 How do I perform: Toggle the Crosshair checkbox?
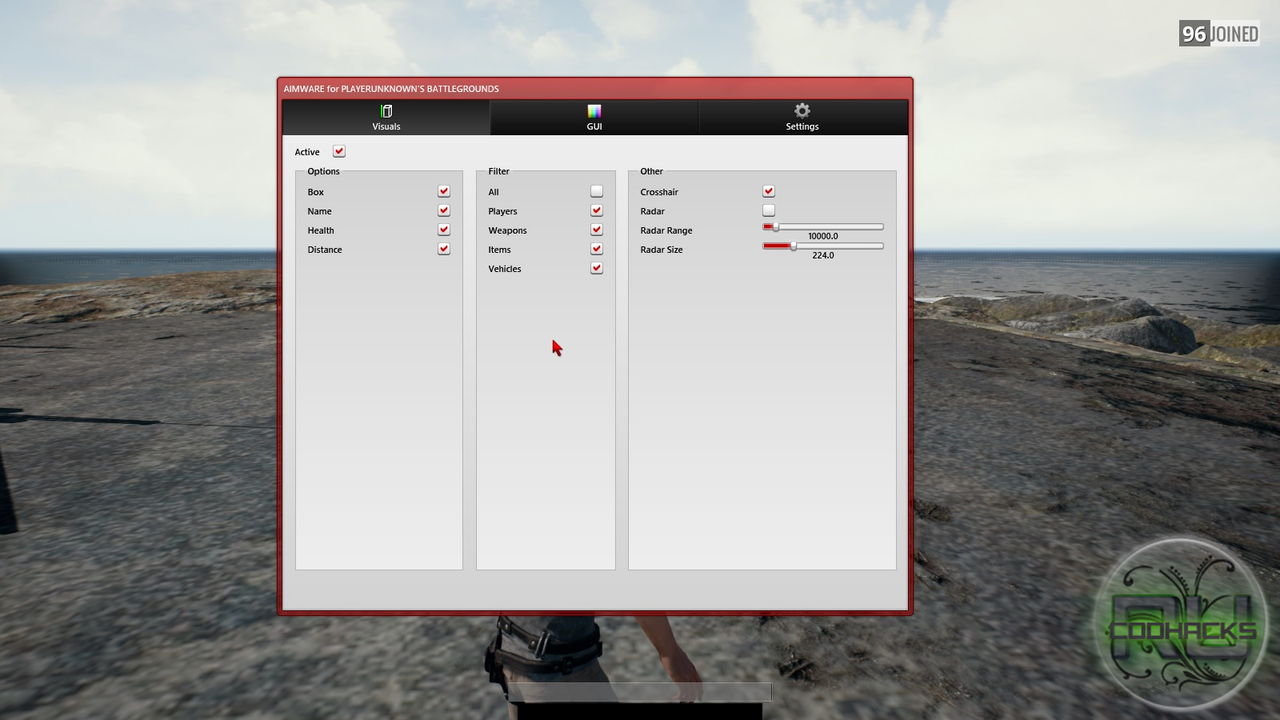769,191
